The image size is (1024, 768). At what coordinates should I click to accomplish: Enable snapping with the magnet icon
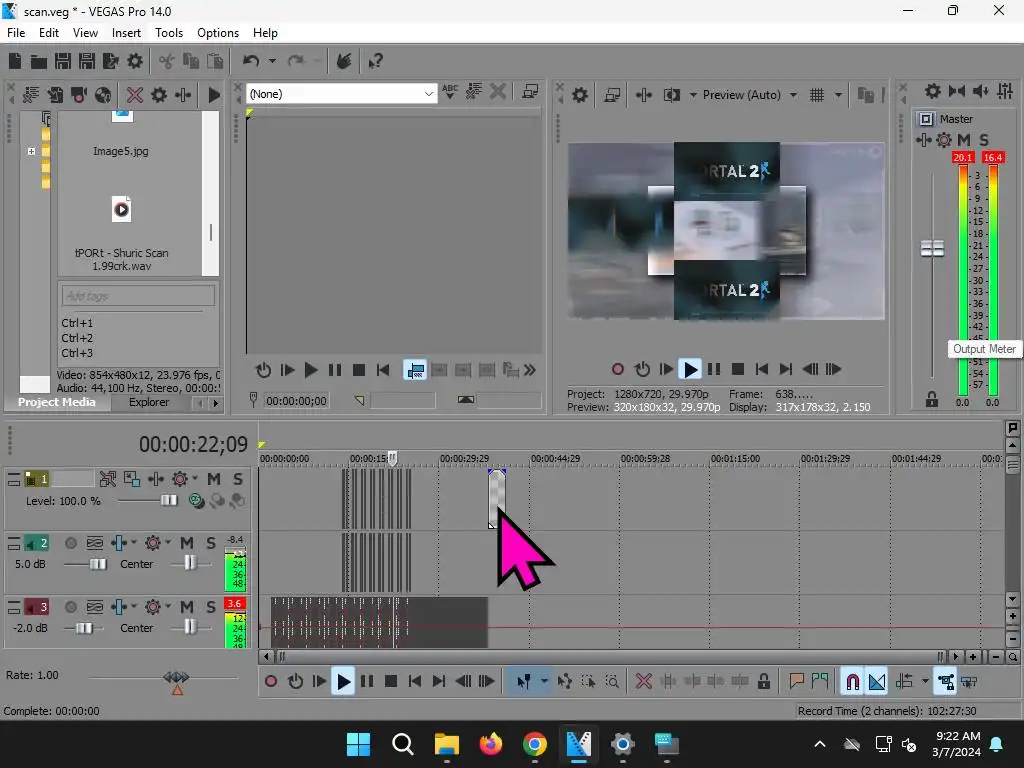pyautogui.click(x=852, y=682)
